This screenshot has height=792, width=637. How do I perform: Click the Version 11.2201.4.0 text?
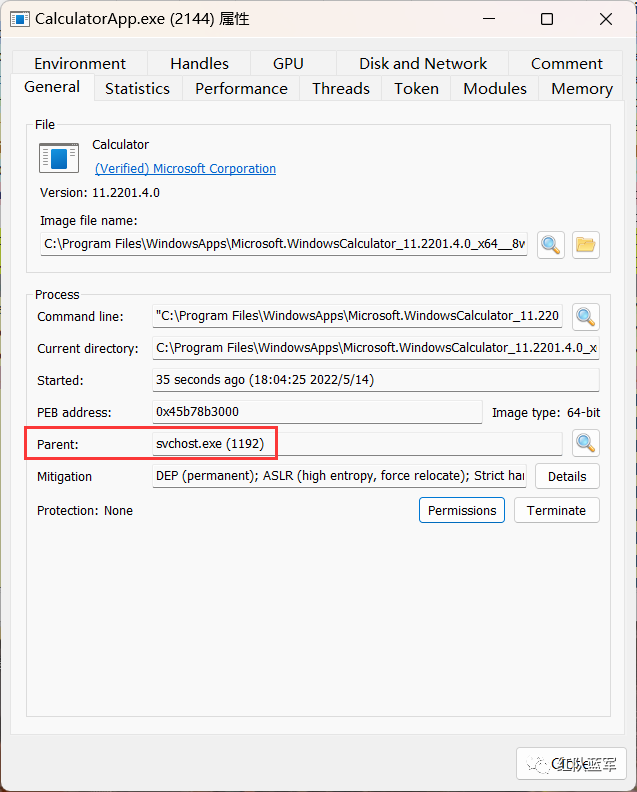[100, 193]
